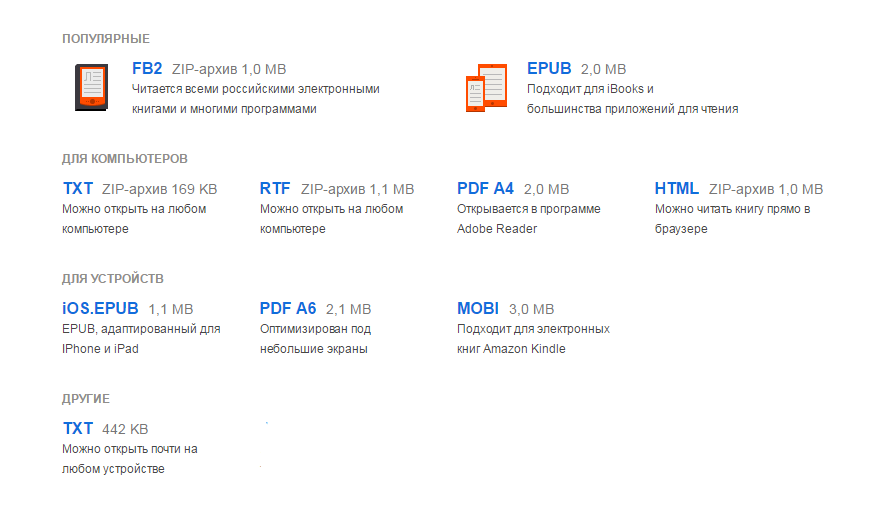Click the ПОПУЛЯРНЫЕ section heading

tap(106, 39)
